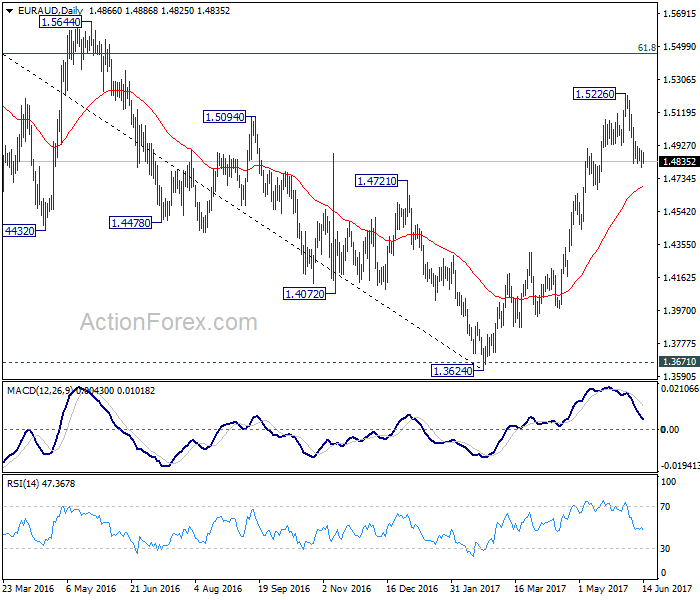
Task: Click the 1.36710 support level tag
Action: [x=679, y=362]
